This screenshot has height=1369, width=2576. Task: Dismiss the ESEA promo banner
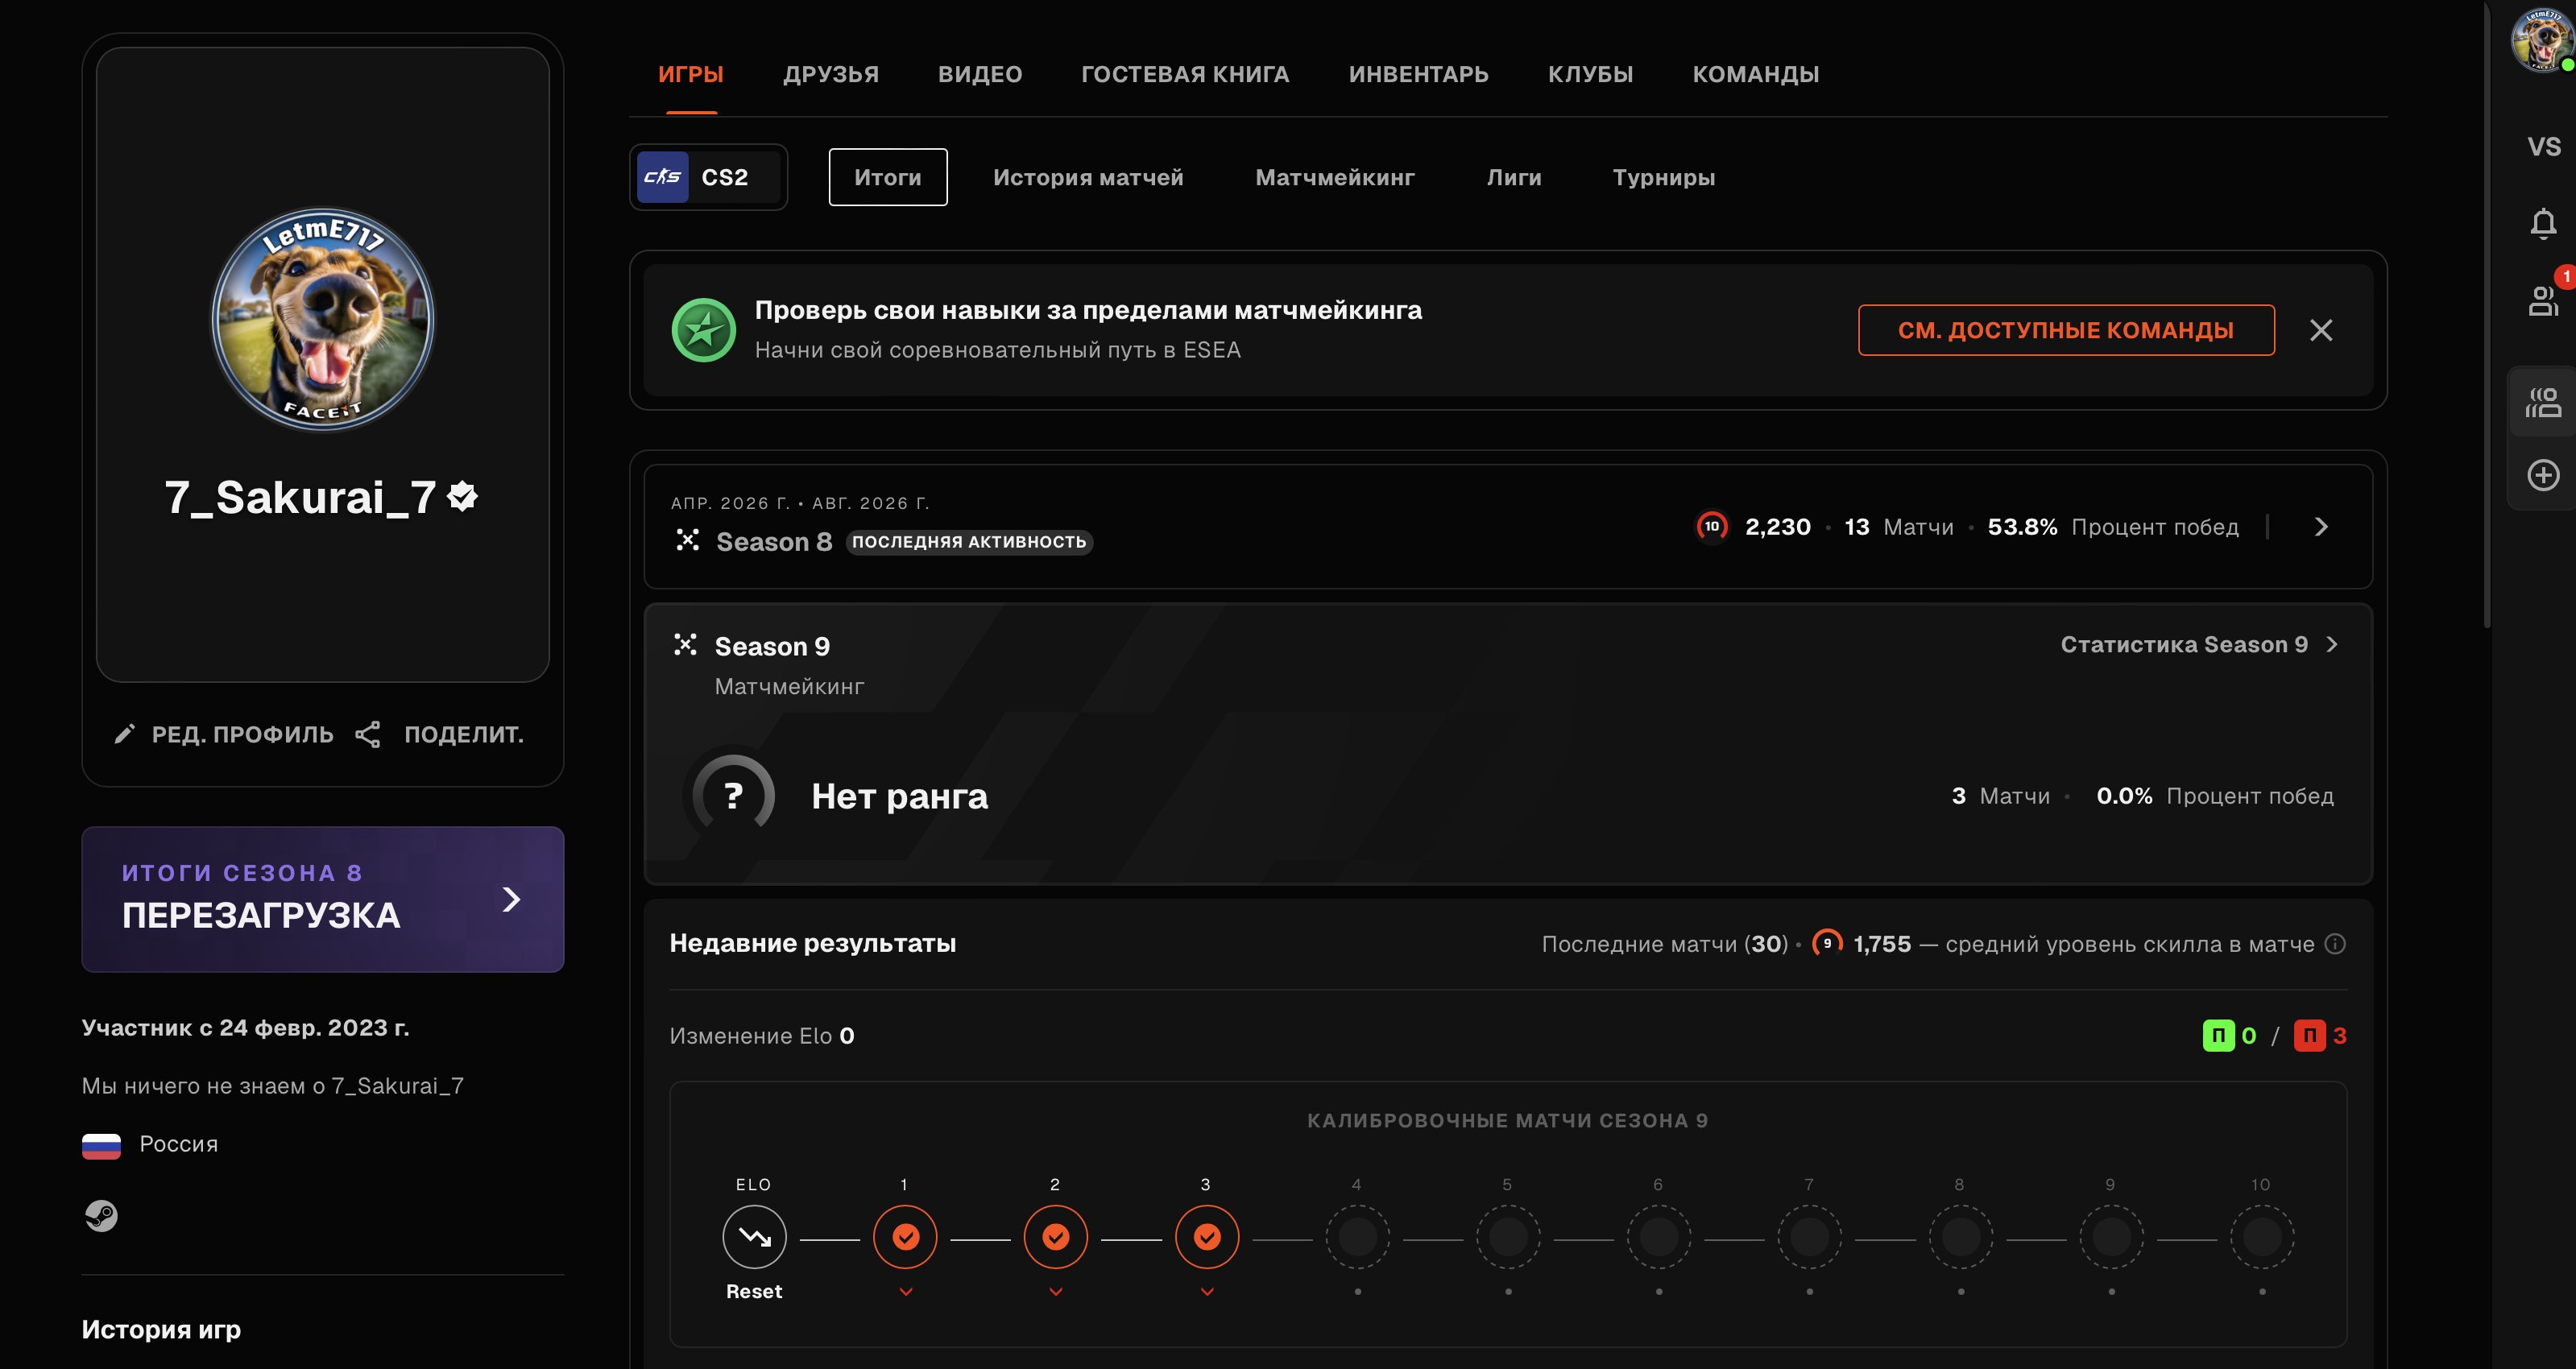(2321, 330)
